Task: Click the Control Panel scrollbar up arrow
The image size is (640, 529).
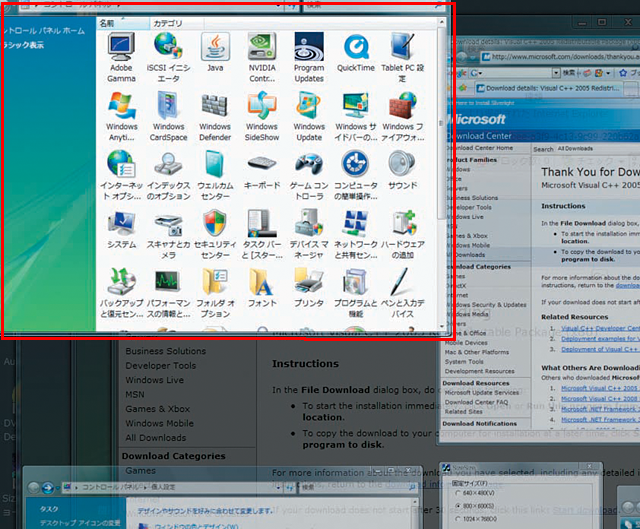Action: 441,22
